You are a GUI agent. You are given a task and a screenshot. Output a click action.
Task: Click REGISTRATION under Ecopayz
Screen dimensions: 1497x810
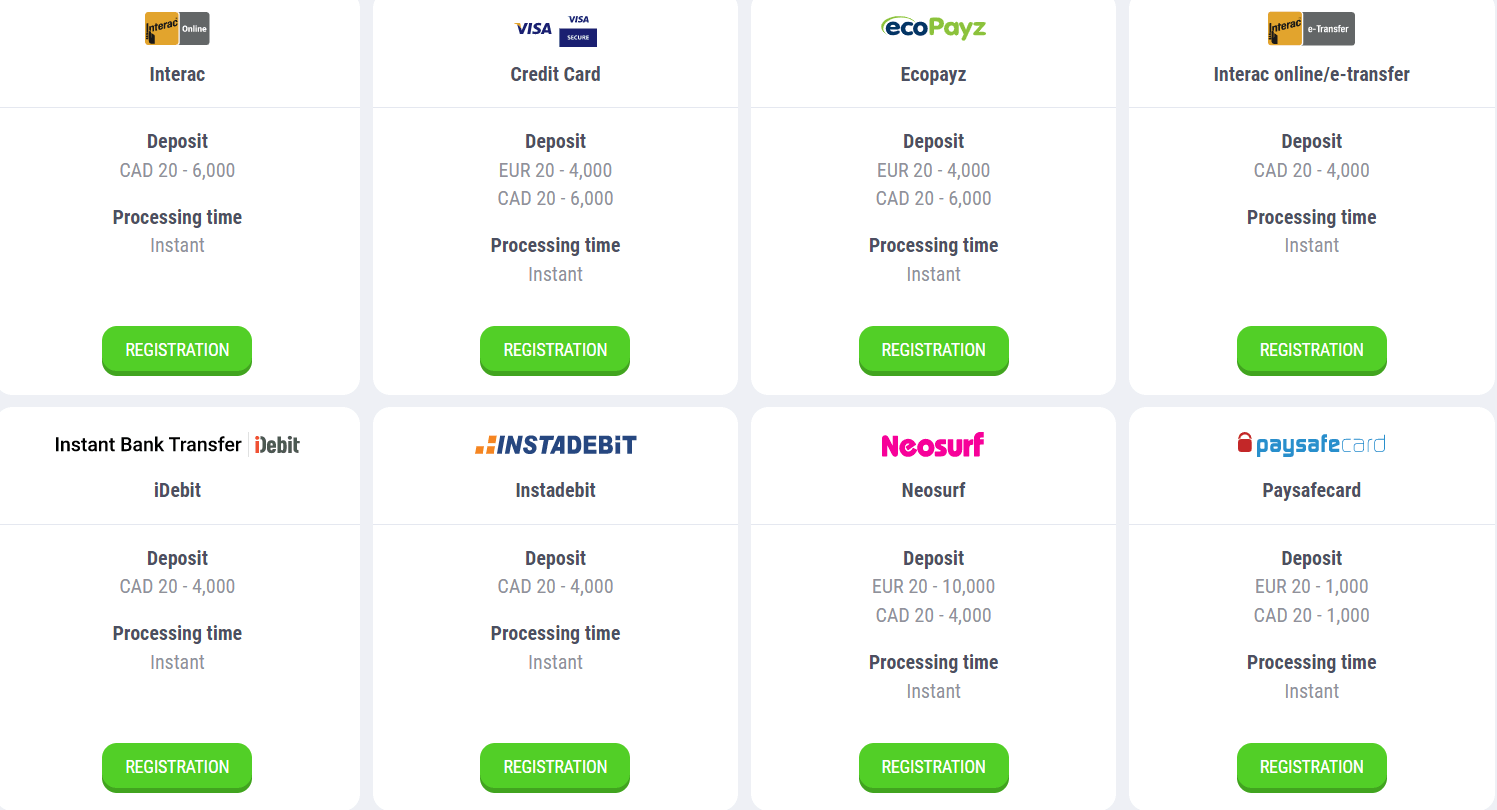(933, 350)
